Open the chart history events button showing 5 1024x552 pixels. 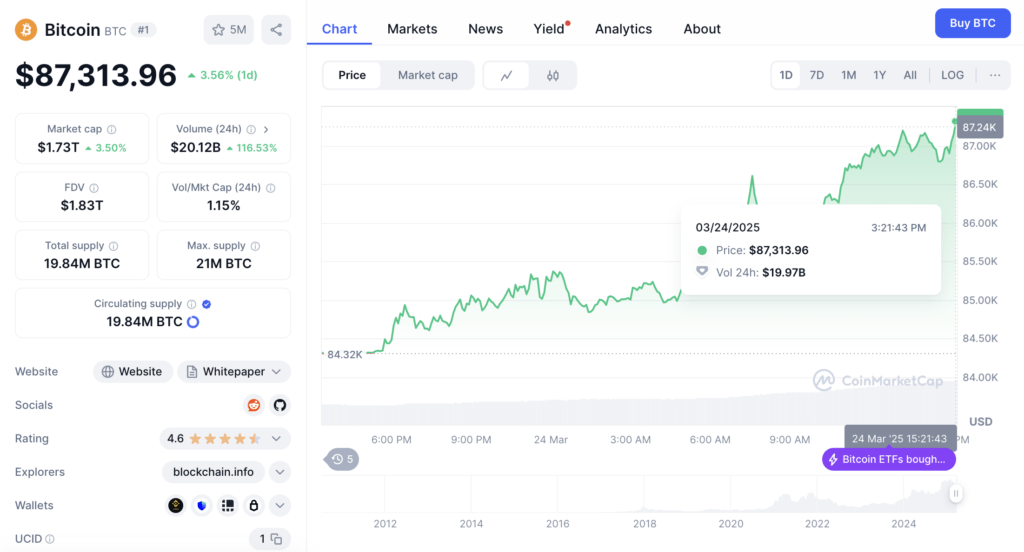(342, 459)
